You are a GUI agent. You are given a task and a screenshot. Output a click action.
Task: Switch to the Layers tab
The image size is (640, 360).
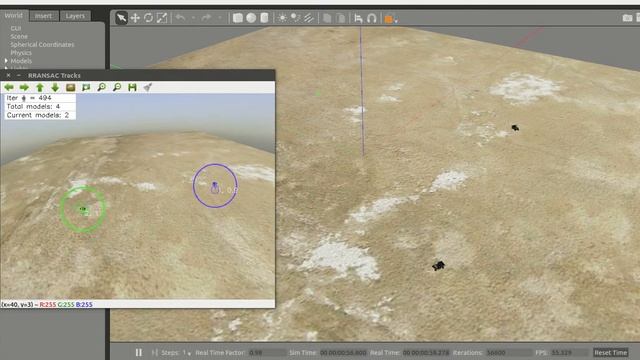pos(75,16)
